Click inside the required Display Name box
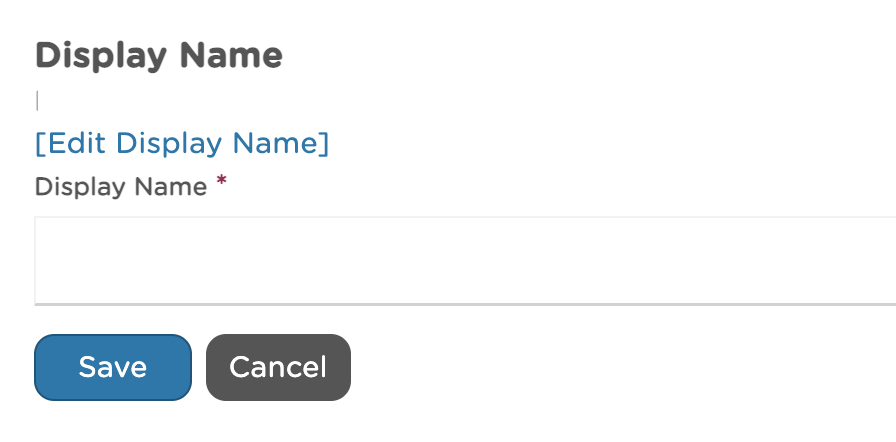896x442 pixels. coord(465,260)
